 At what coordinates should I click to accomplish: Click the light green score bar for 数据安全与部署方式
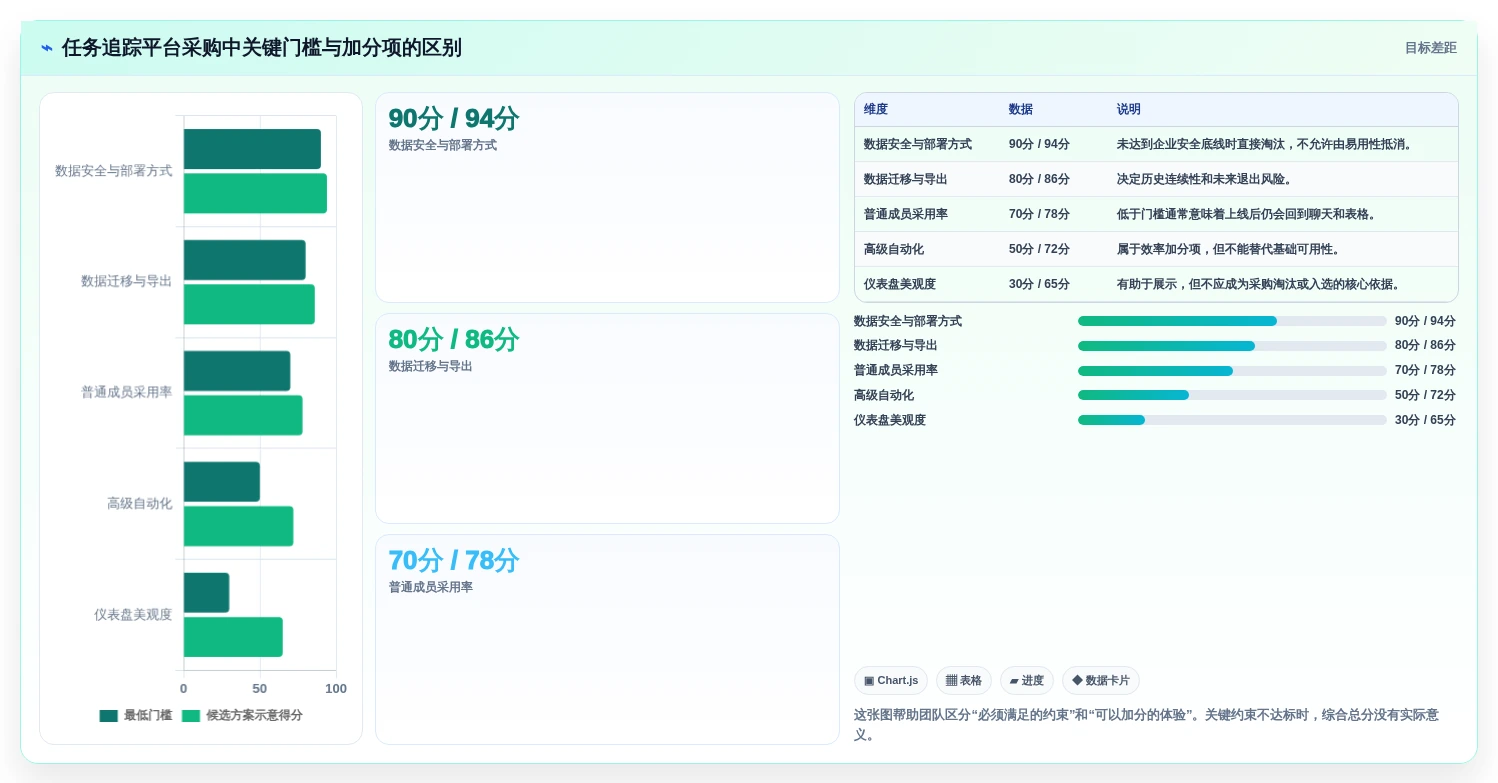[255, 193]
